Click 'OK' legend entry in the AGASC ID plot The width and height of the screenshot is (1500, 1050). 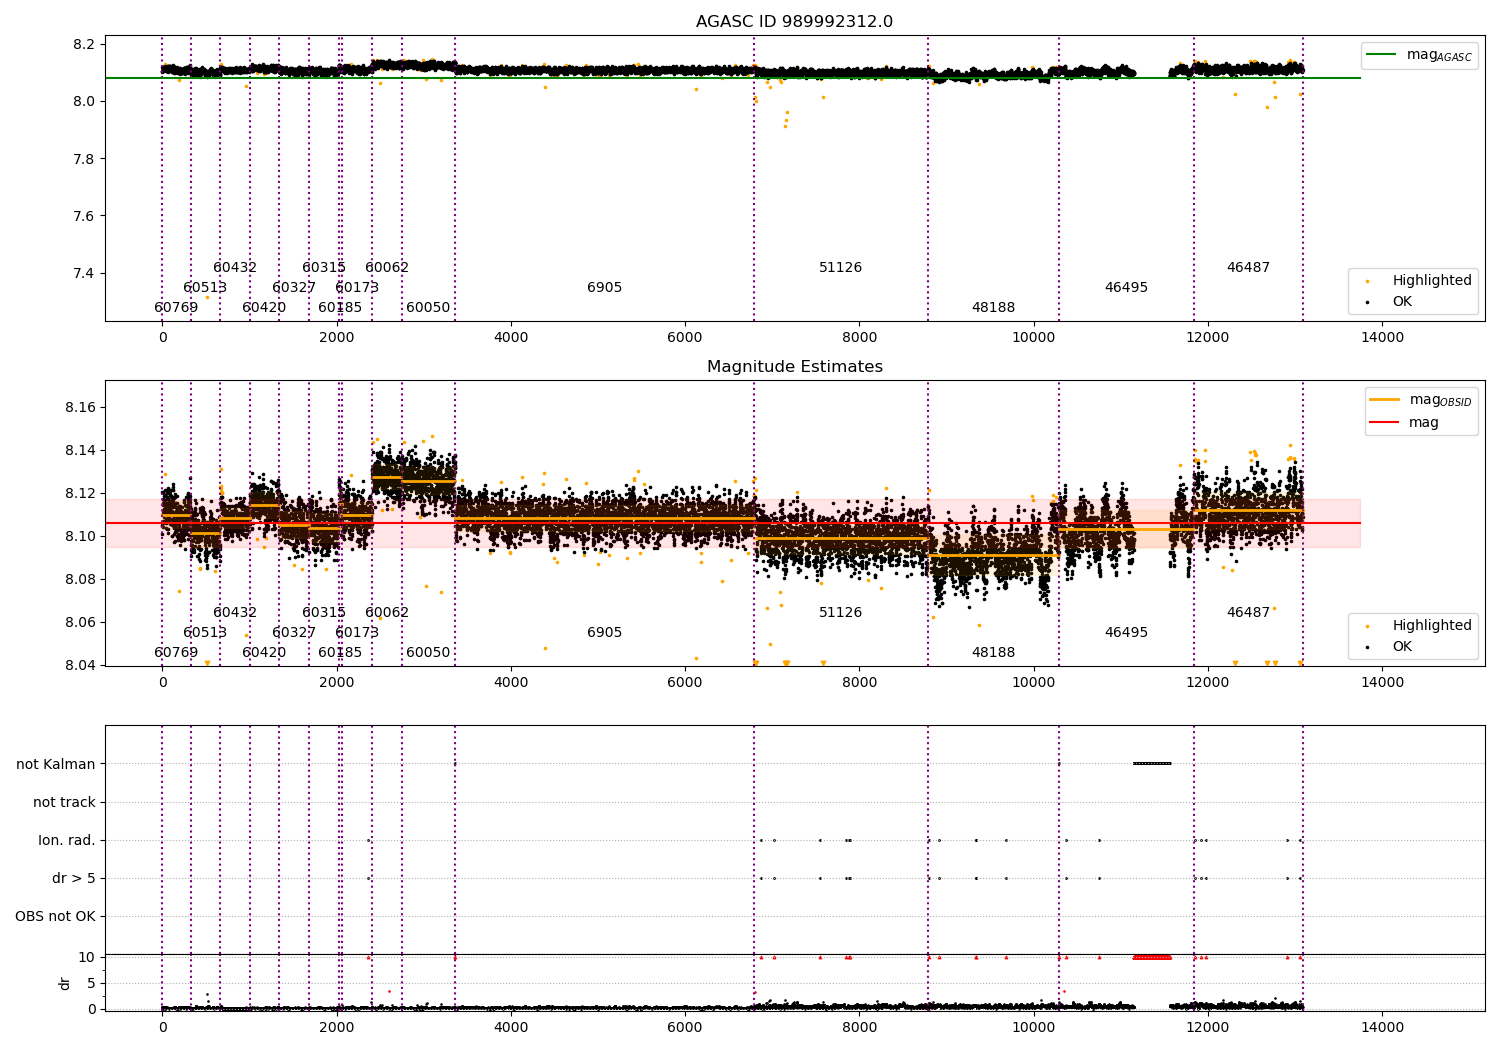coord(1389,301)
